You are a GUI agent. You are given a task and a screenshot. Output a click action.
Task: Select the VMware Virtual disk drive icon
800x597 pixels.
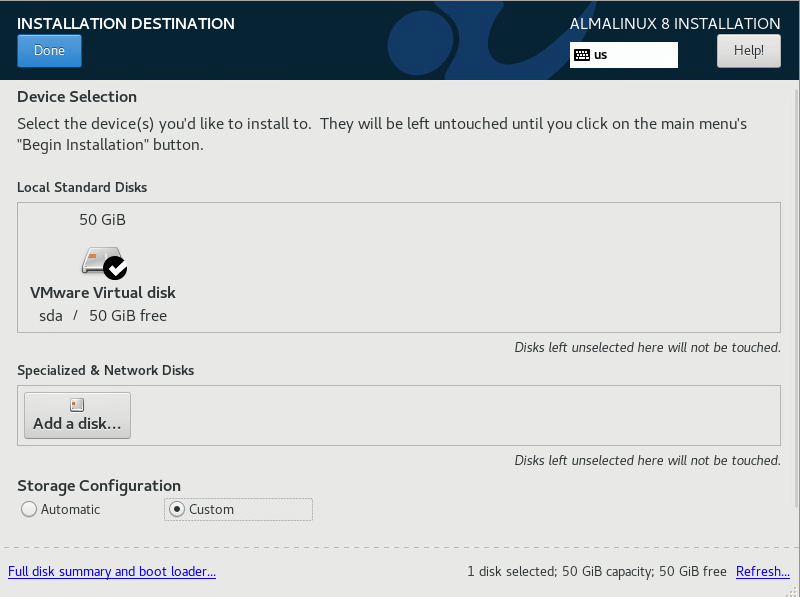click(104, 262)
